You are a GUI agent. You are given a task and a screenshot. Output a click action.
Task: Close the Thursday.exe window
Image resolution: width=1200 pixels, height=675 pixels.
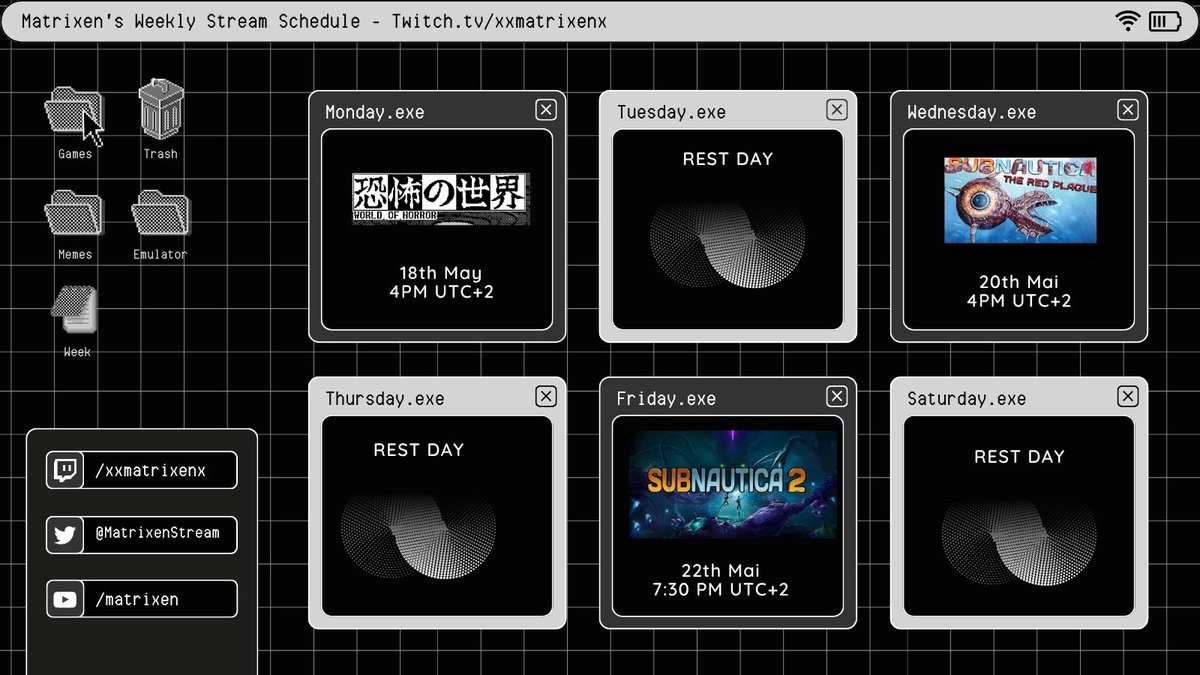[x=545, y=396]
